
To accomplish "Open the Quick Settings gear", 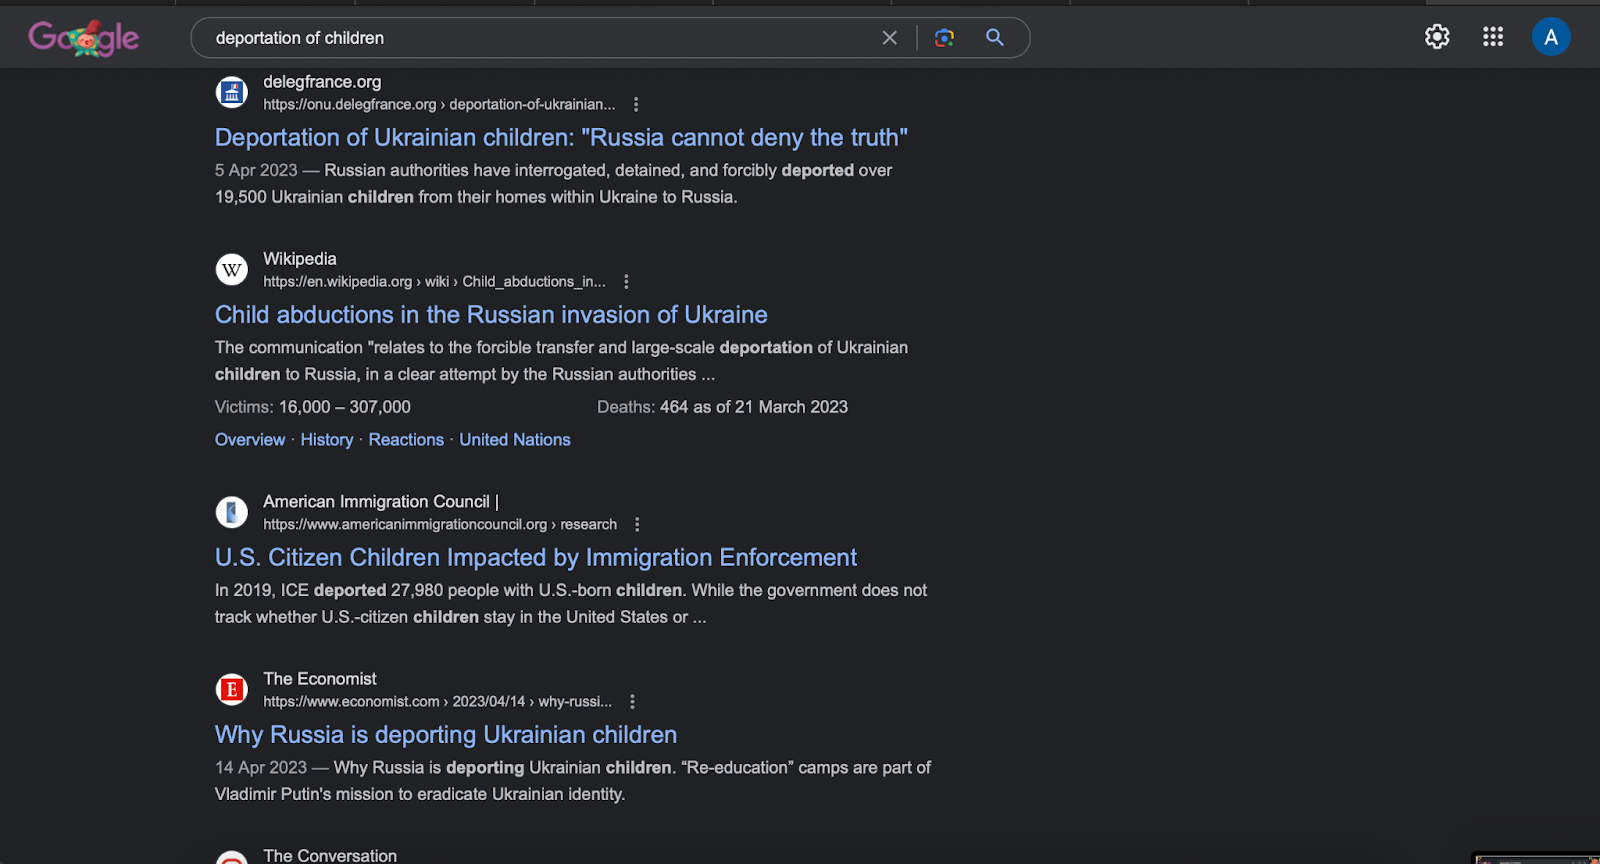I will pyautogui.click(x=1437, y=37).
